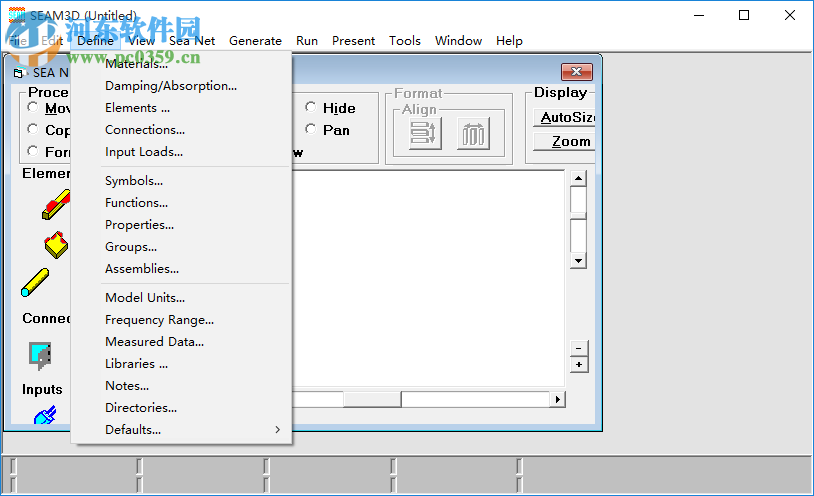This screenshot has width=814, height=496.
Task: Choose Input Loads menu entry
Action: tap(181, 152)
